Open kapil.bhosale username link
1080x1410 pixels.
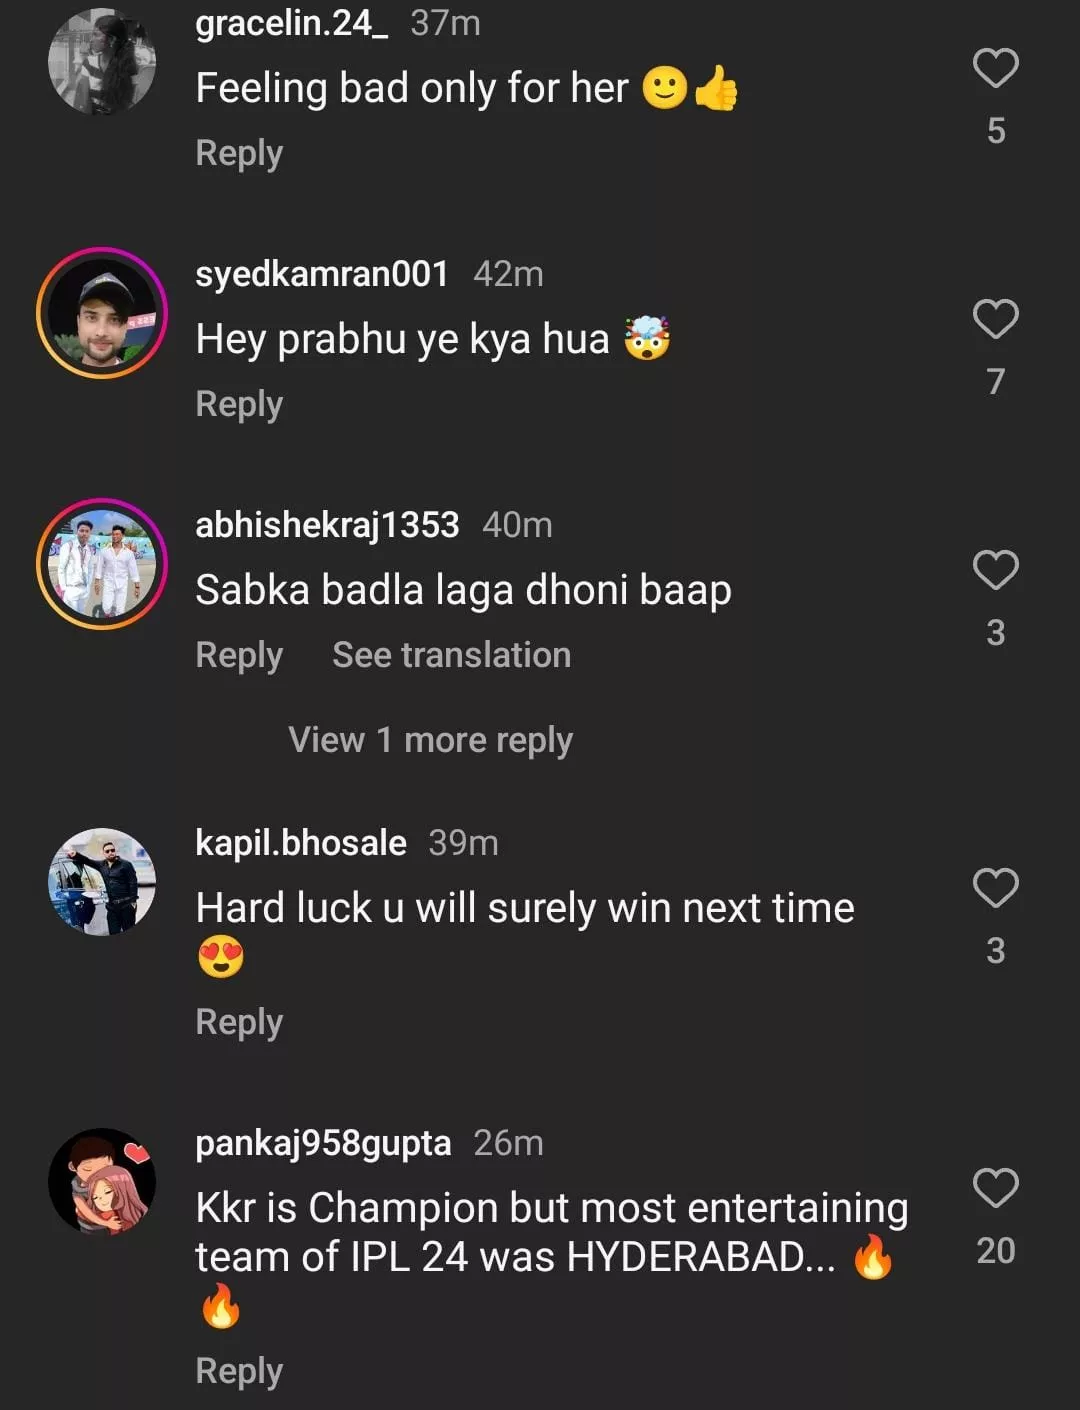coord(301,843)
